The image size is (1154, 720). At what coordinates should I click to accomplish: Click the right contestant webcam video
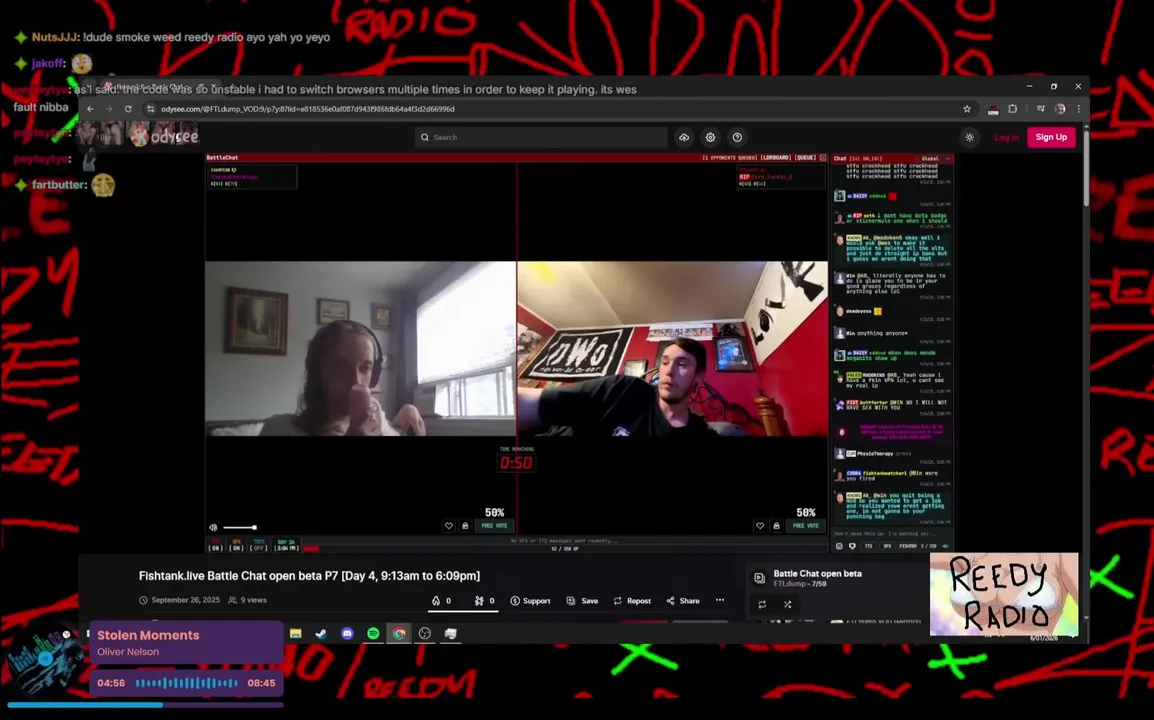pos(673,348)
